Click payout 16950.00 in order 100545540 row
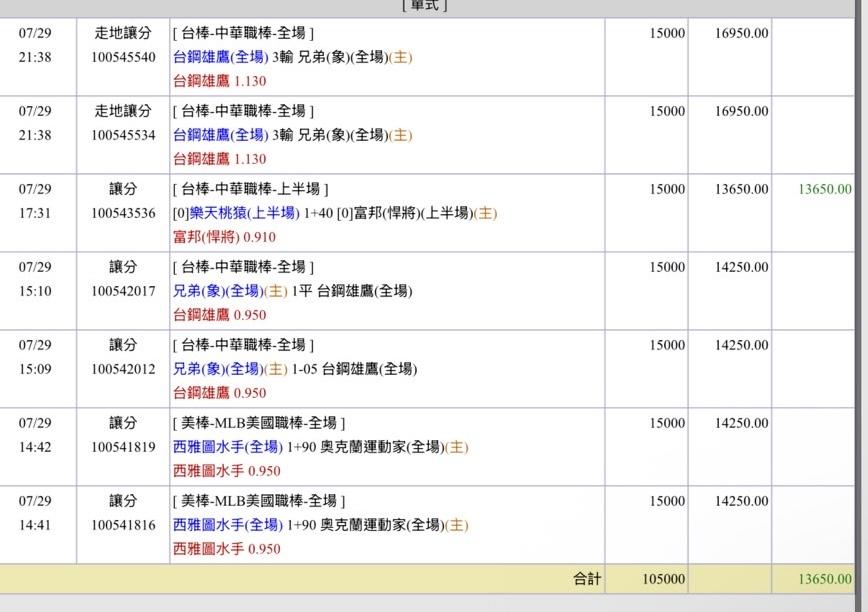 click(x=741, y=33)
